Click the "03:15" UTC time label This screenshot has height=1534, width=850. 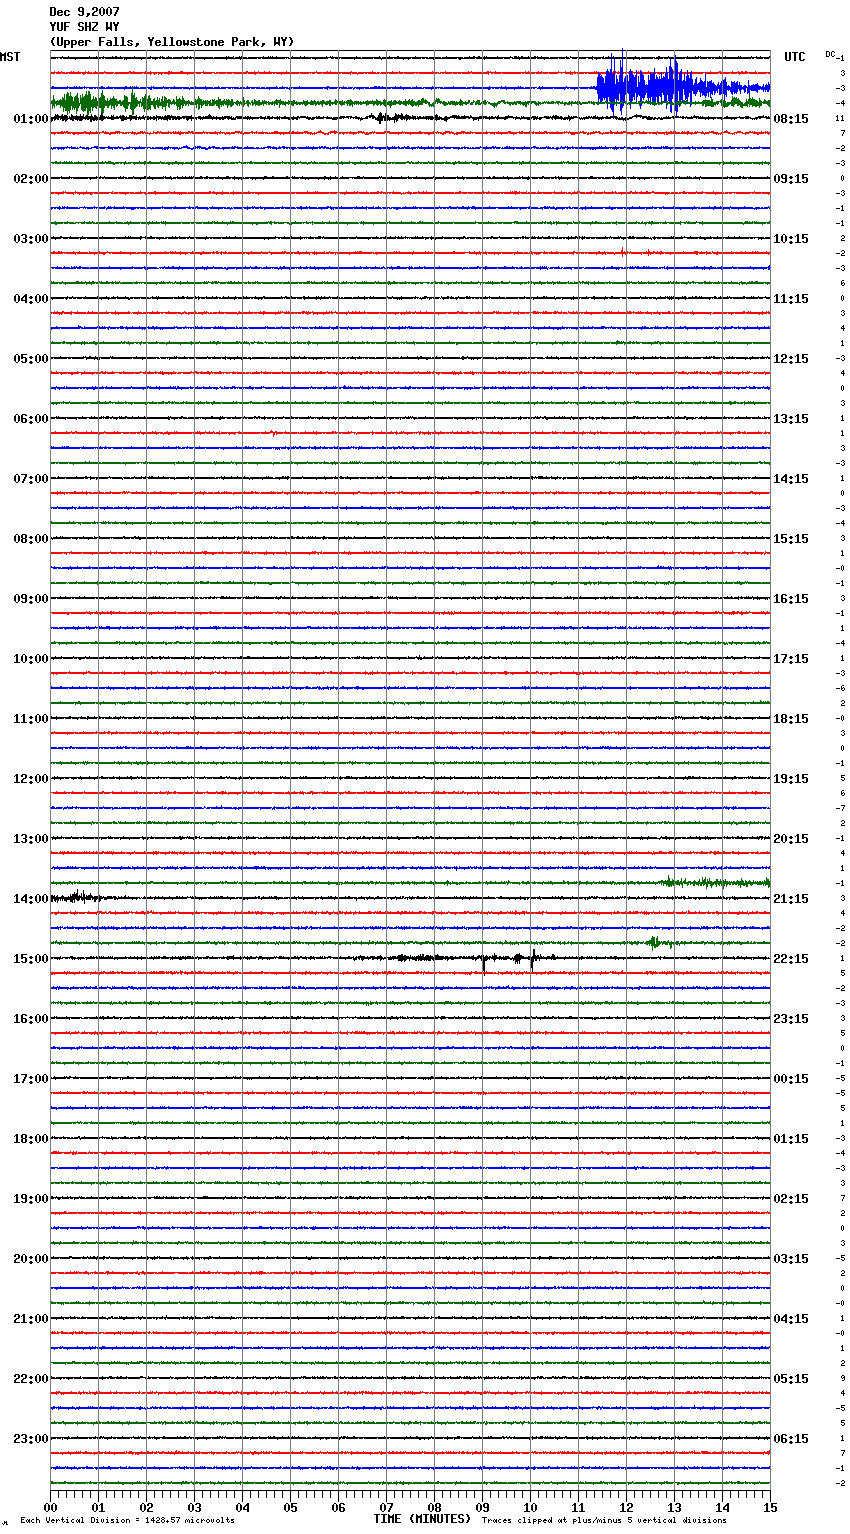791,1259
